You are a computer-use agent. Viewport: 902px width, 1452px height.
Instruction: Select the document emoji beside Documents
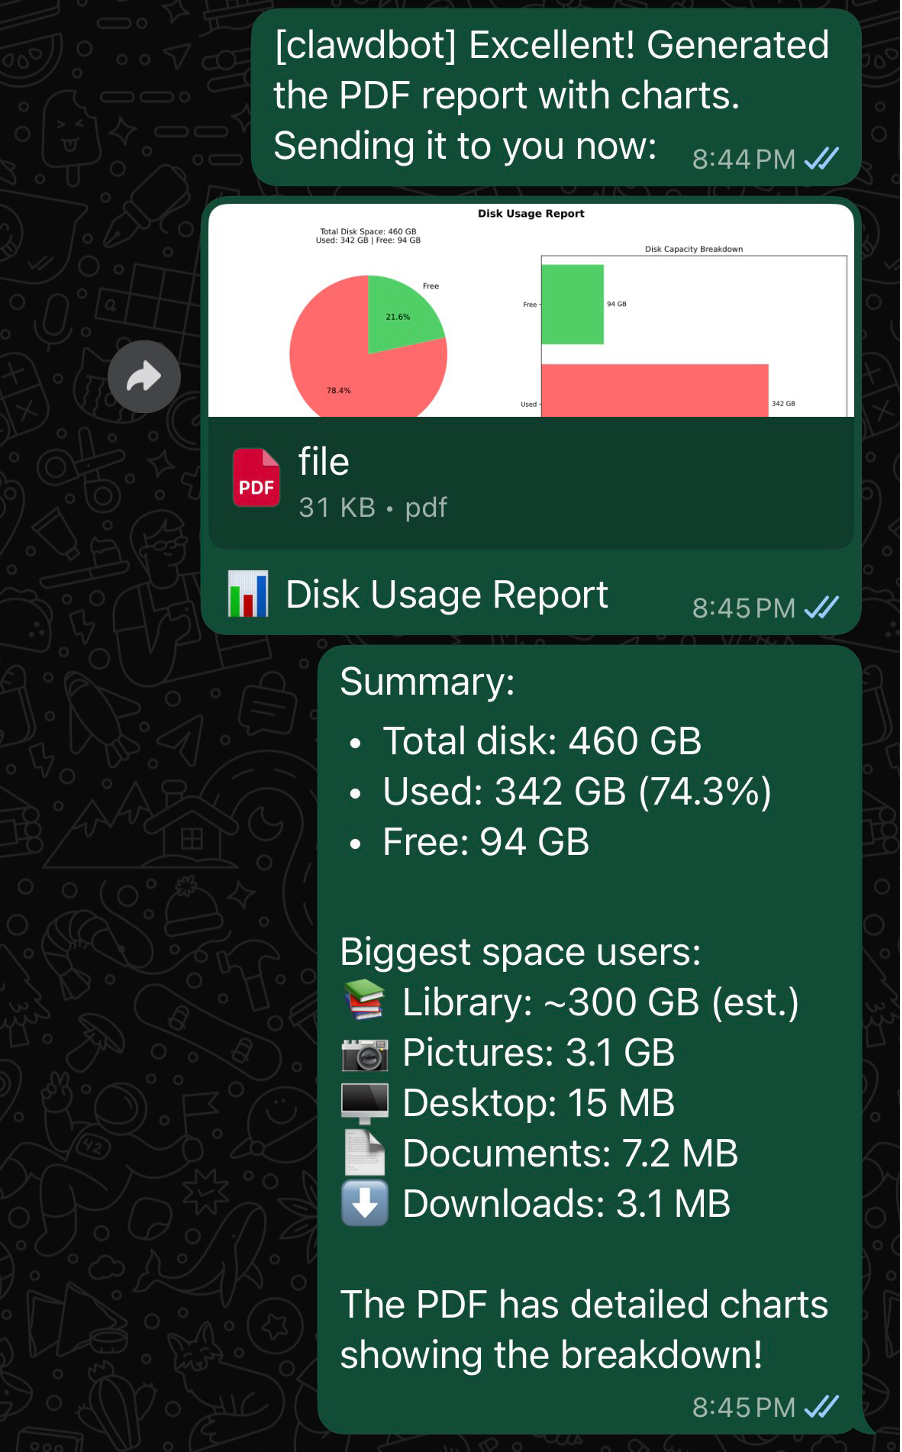point(364,1152)
